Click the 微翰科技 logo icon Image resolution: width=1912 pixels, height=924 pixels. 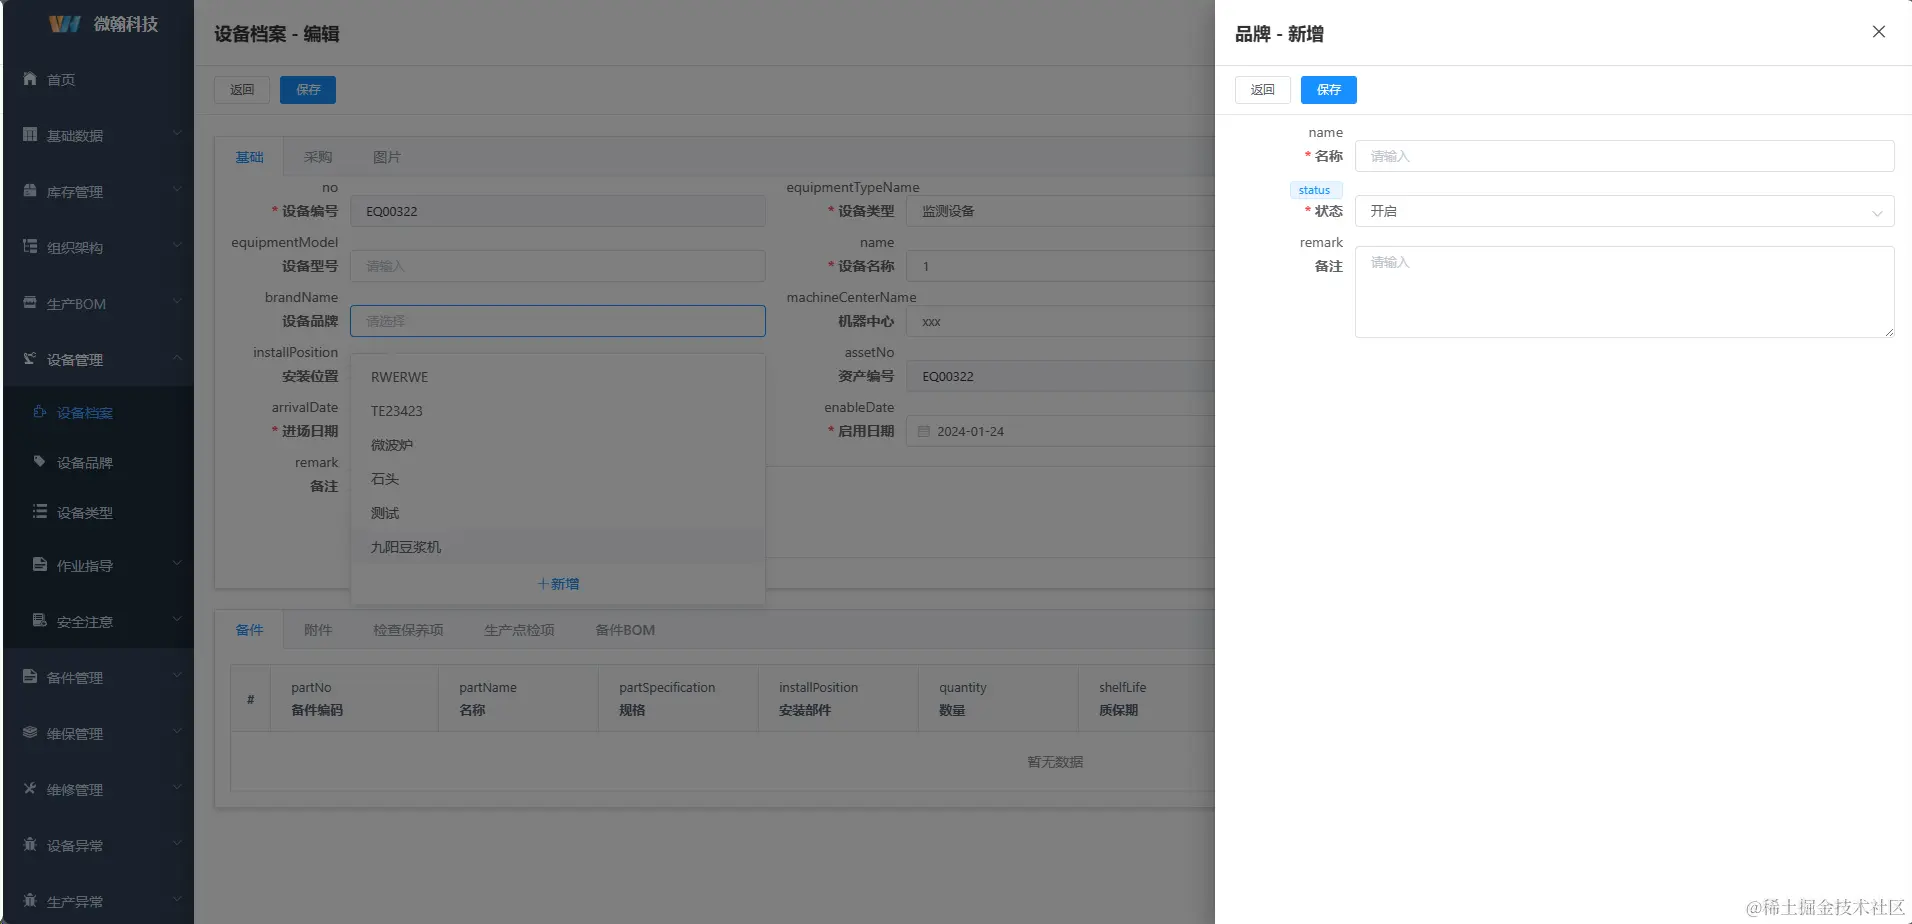65,24
